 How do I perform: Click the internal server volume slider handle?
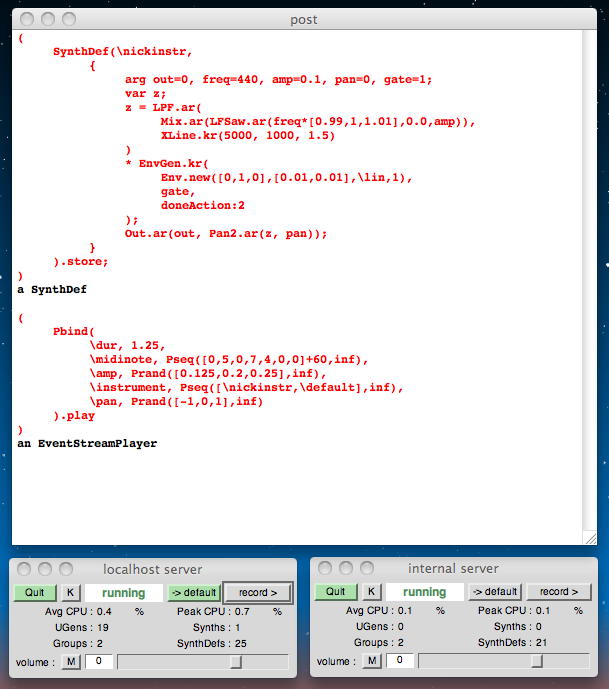tap(537, 660)
